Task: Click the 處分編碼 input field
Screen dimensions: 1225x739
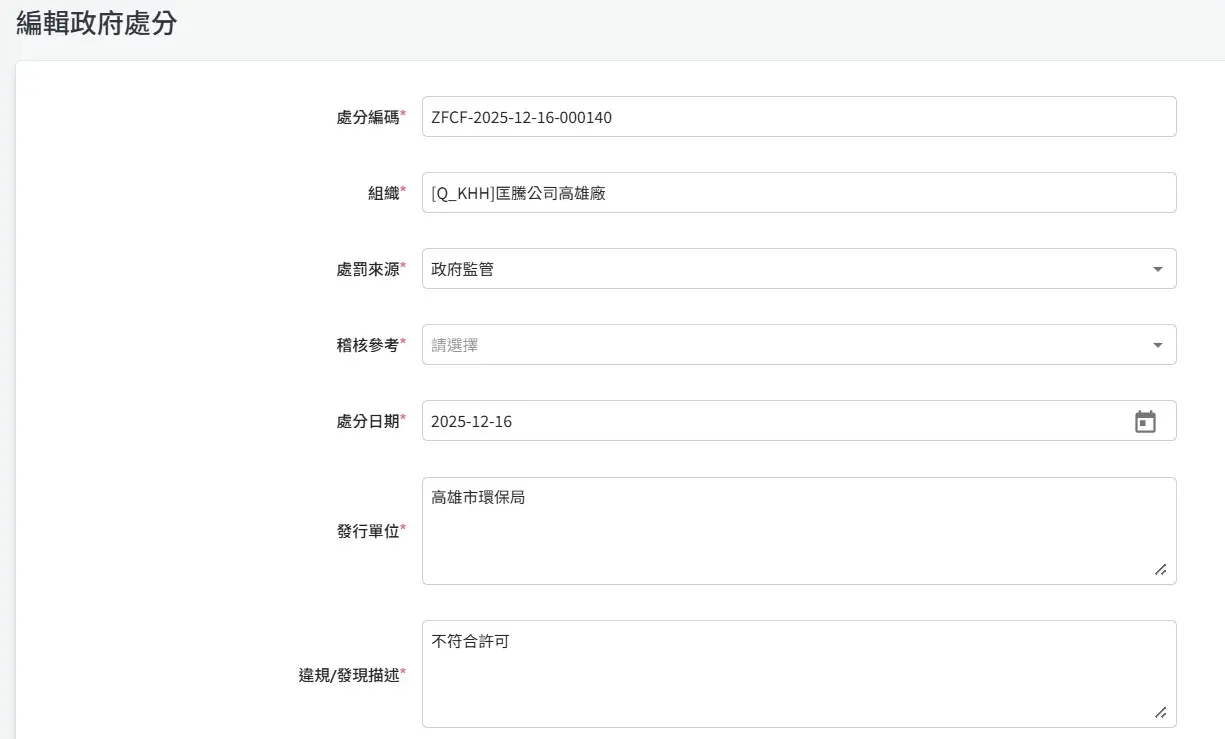Action: click(x=798, y=117)
